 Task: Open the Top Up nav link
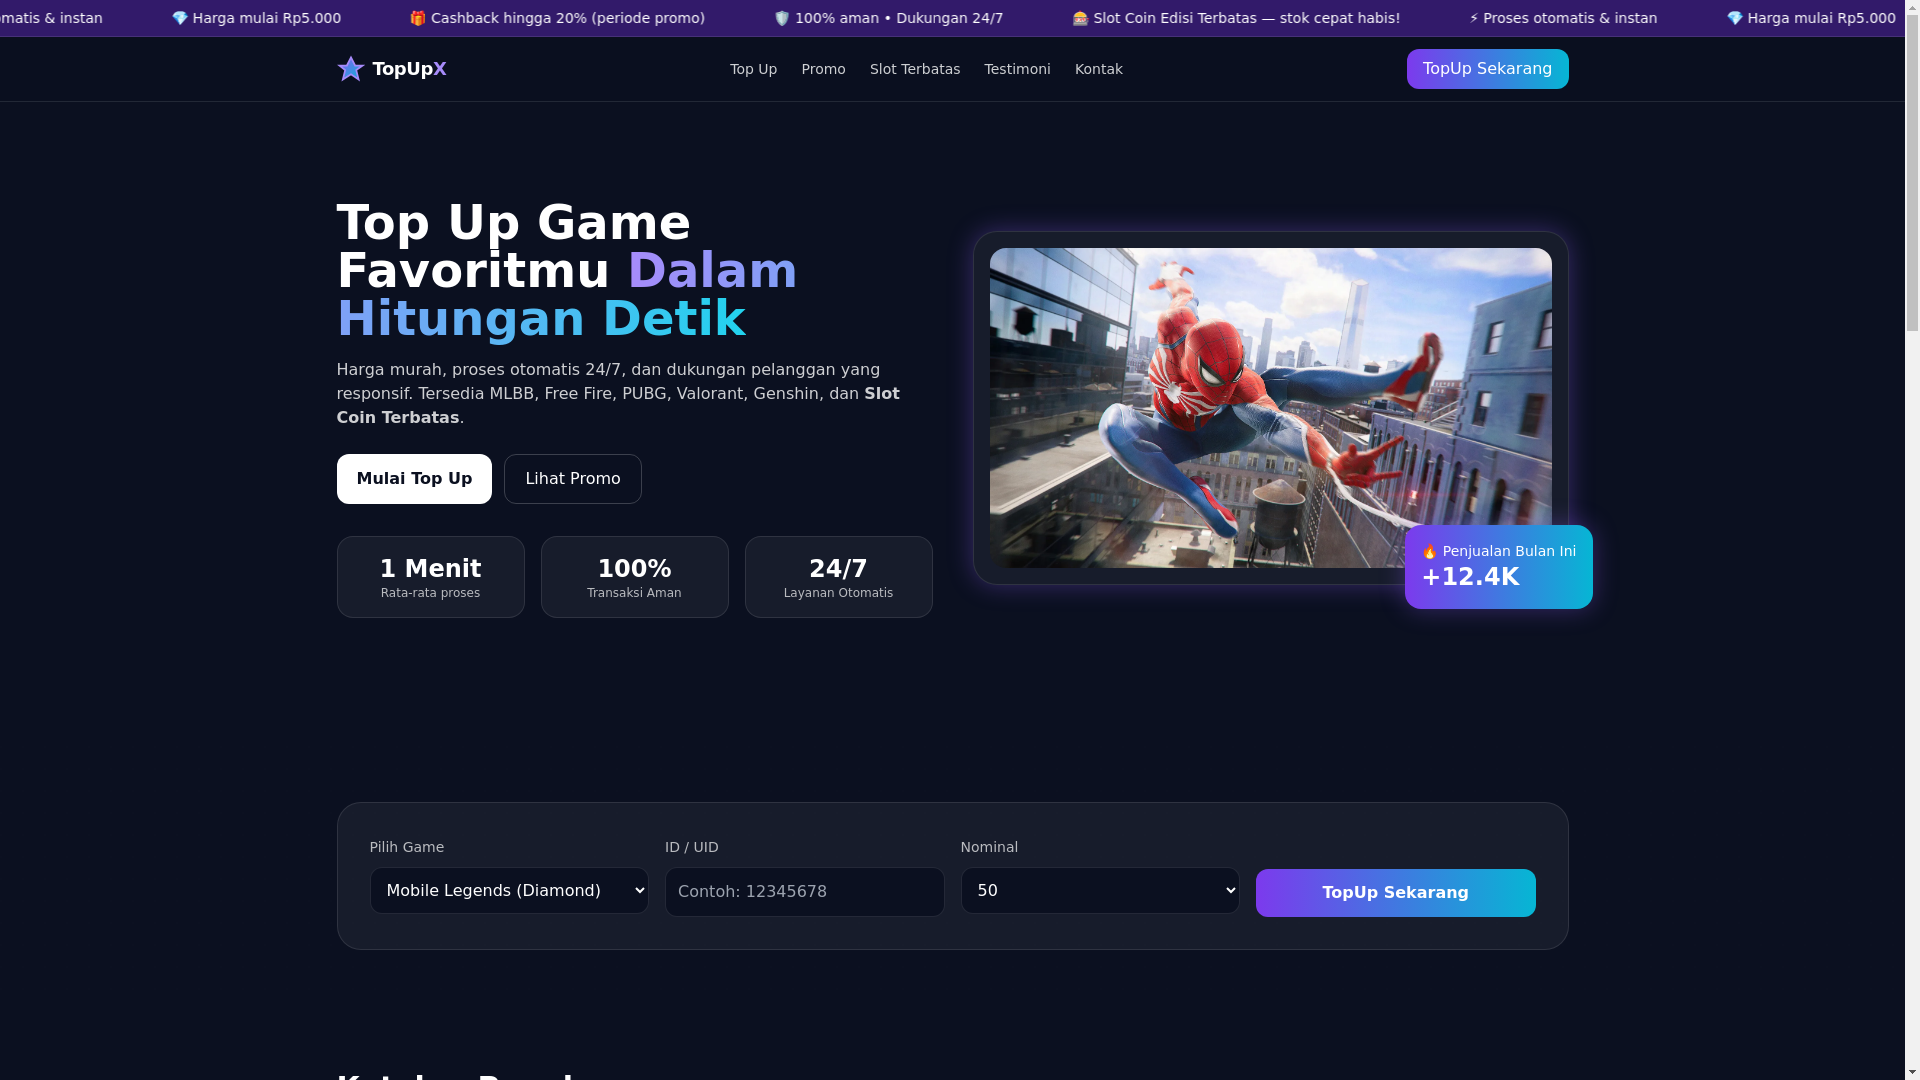click(753, 69)
